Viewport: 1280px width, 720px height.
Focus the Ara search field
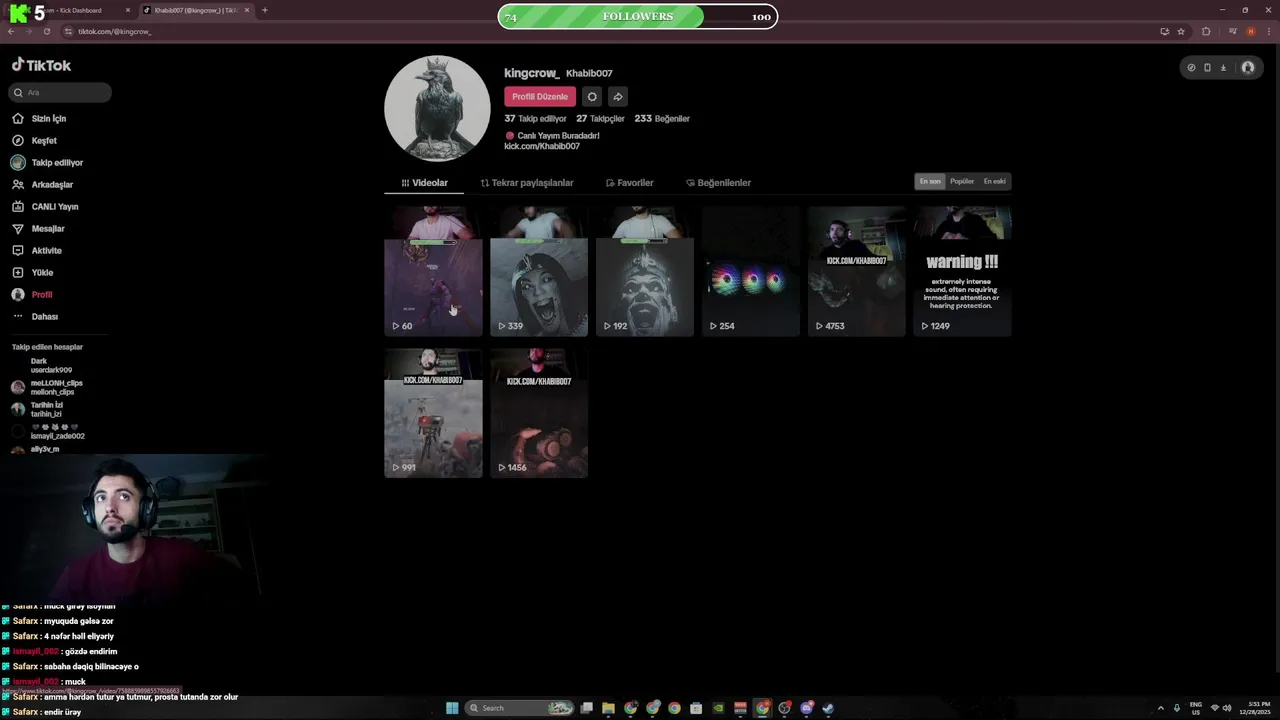(60, 92)
